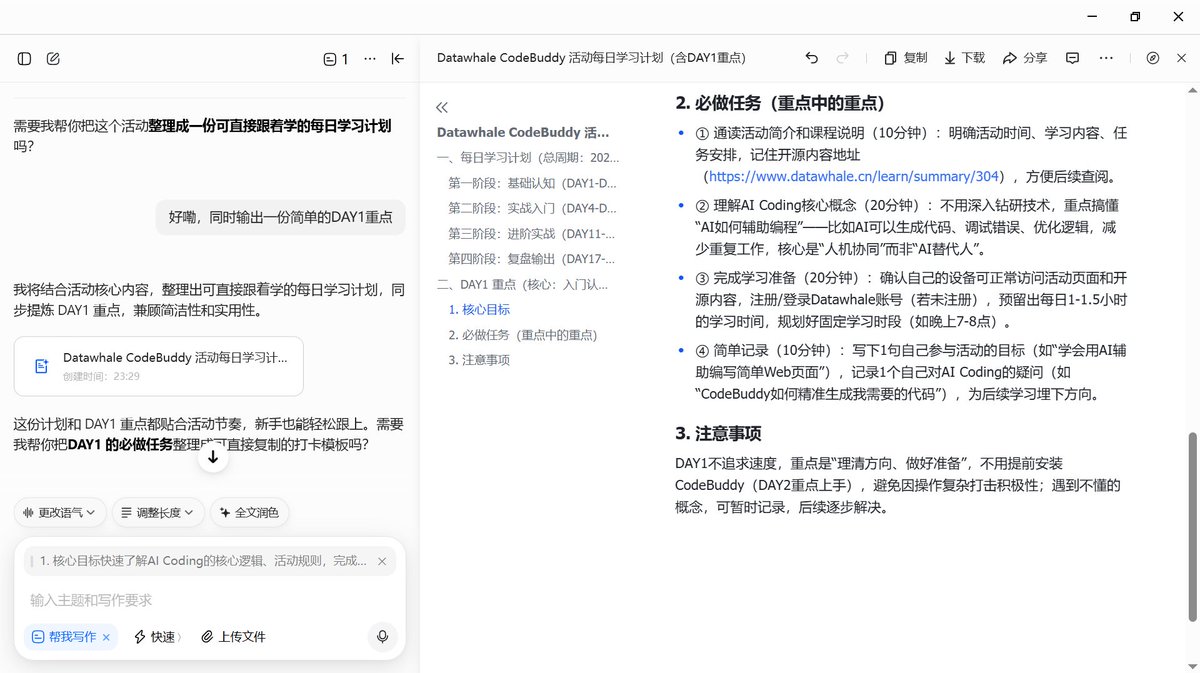Click the document file icon on the card

pyautogui.click(x=42, y=366)
